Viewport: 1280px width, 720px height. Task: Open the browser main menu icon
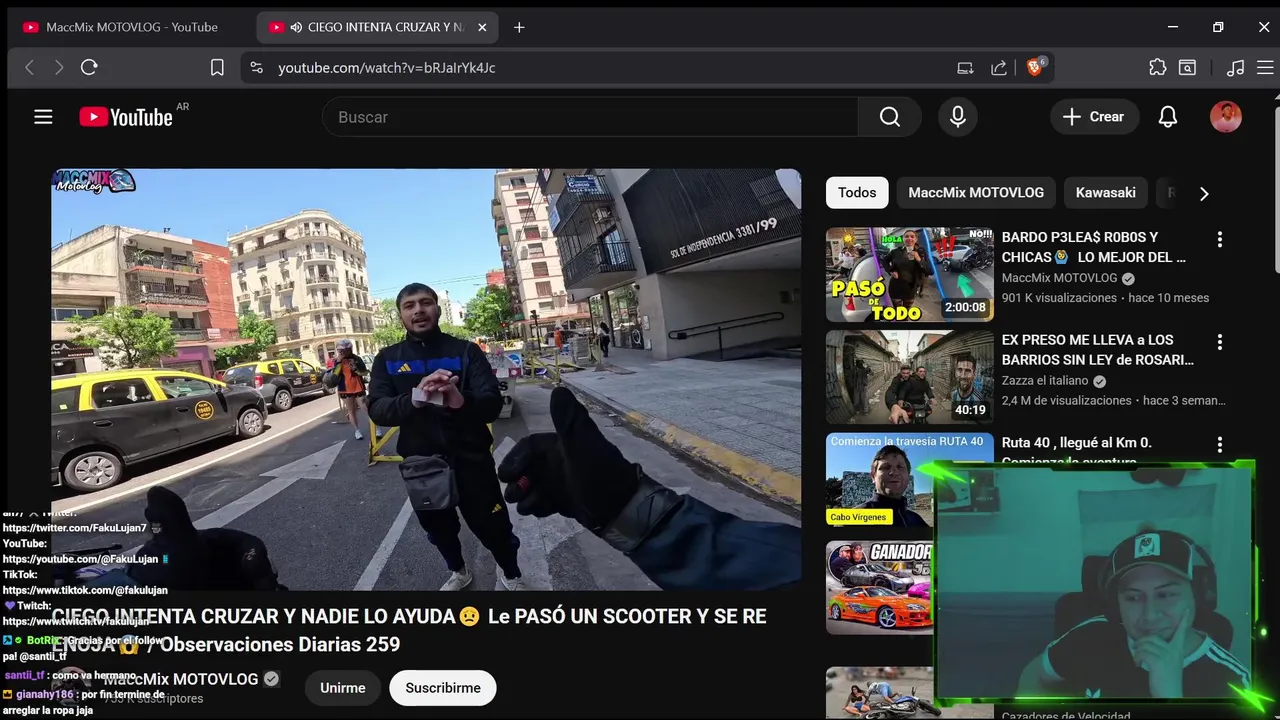click(1266, 68)
